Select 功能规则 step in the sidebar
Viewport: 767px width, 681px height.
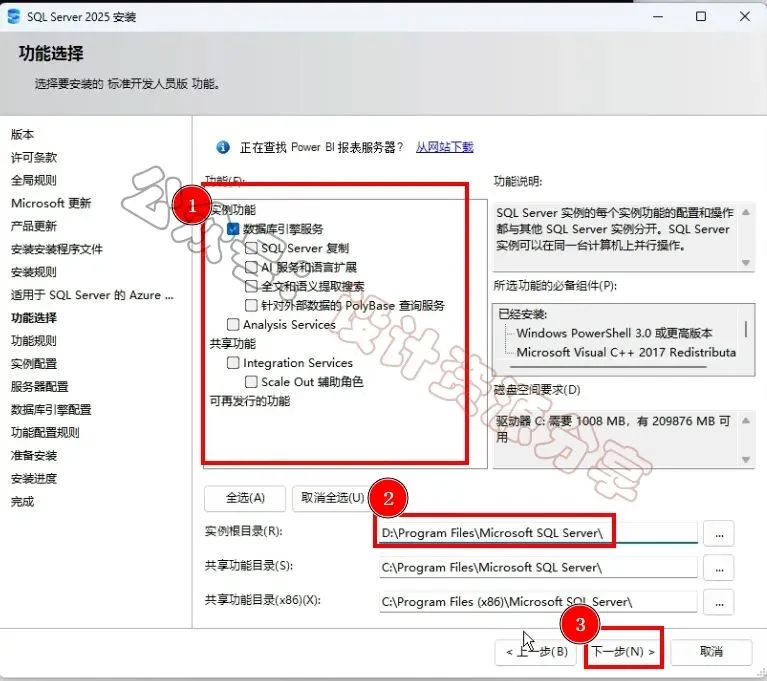(x=34, y=340)
